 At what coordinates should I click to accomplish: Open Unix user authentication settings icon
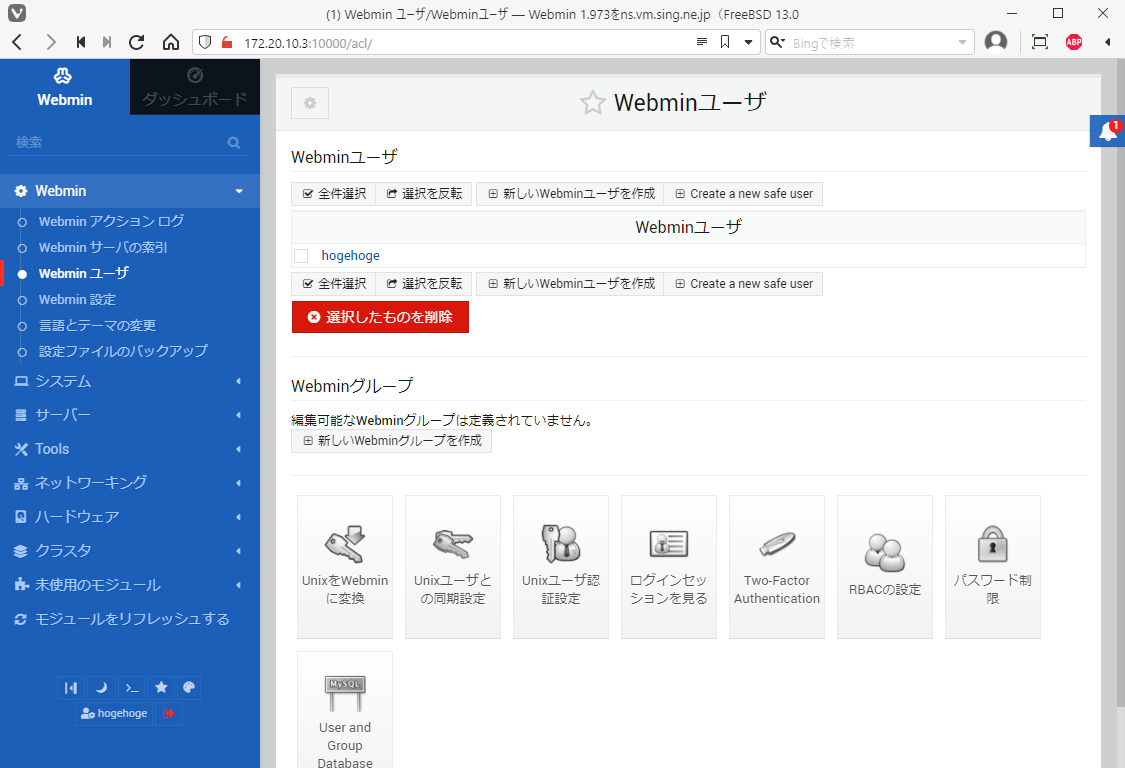click(561, 566)
